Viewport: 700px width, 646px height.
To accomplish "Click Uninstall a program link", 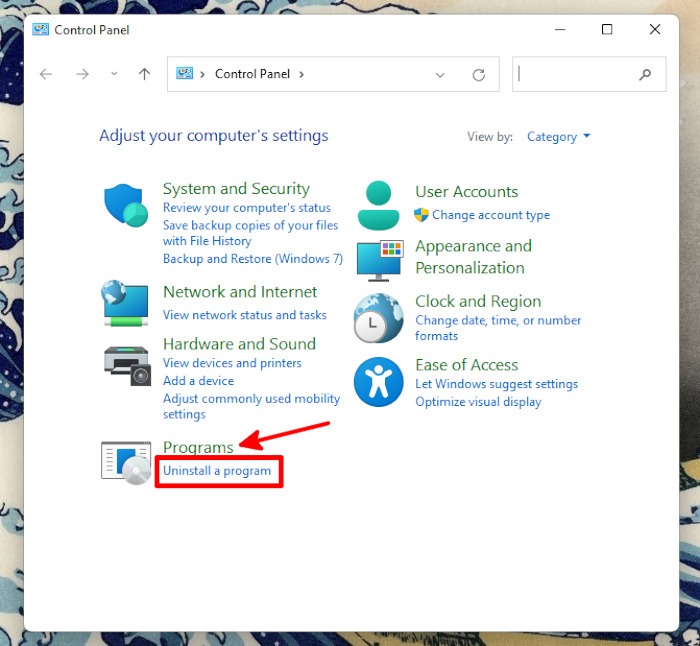I will click(x=217, y=471).
